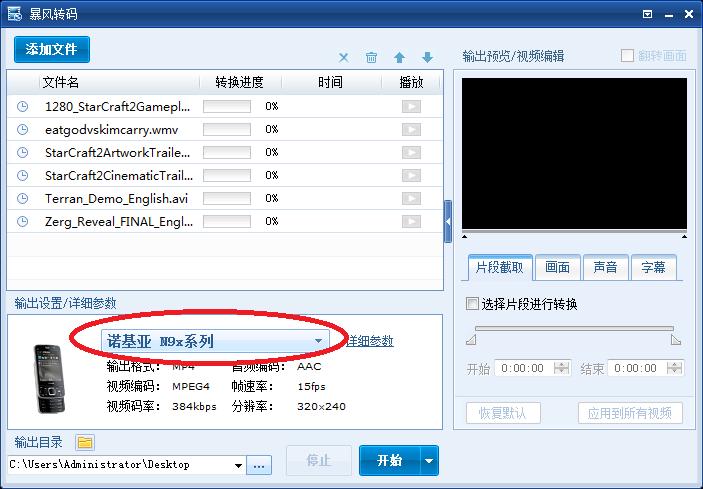Click the video preview screen
The image size is (703, 489).
point(574,154)
